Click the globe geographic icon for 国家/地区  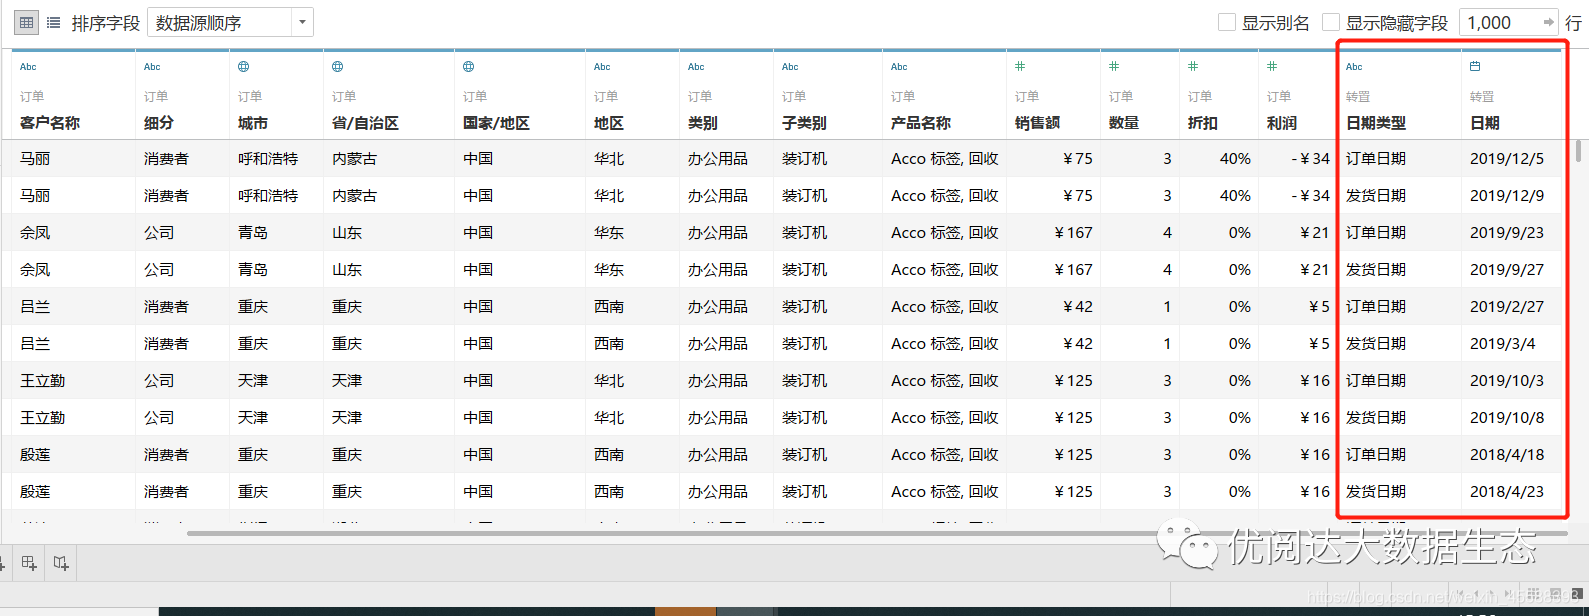469,67
